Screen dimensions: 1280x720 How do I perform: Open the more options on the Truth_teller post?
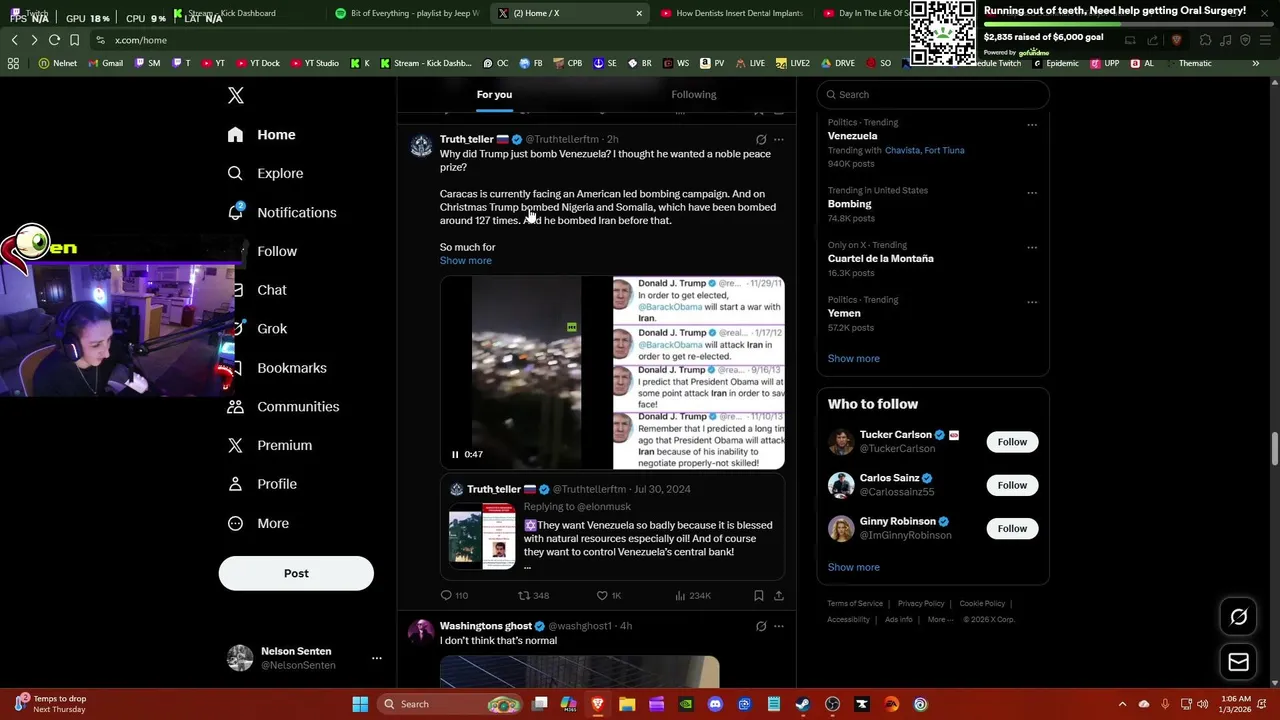[779, 139]
